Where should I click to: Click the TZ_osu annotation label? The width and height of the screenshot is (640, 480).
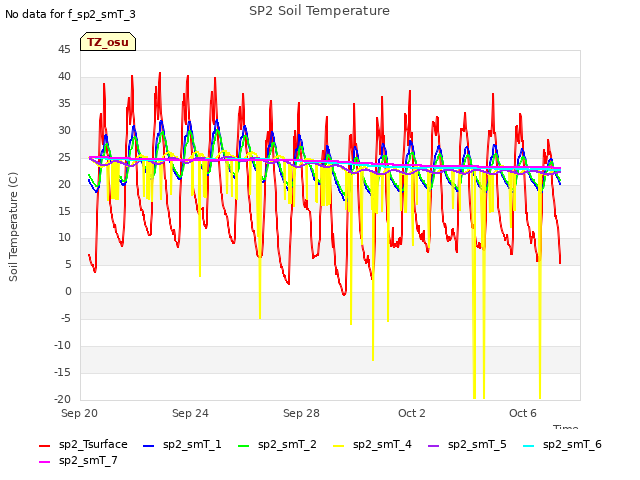[x=108, y=42]
